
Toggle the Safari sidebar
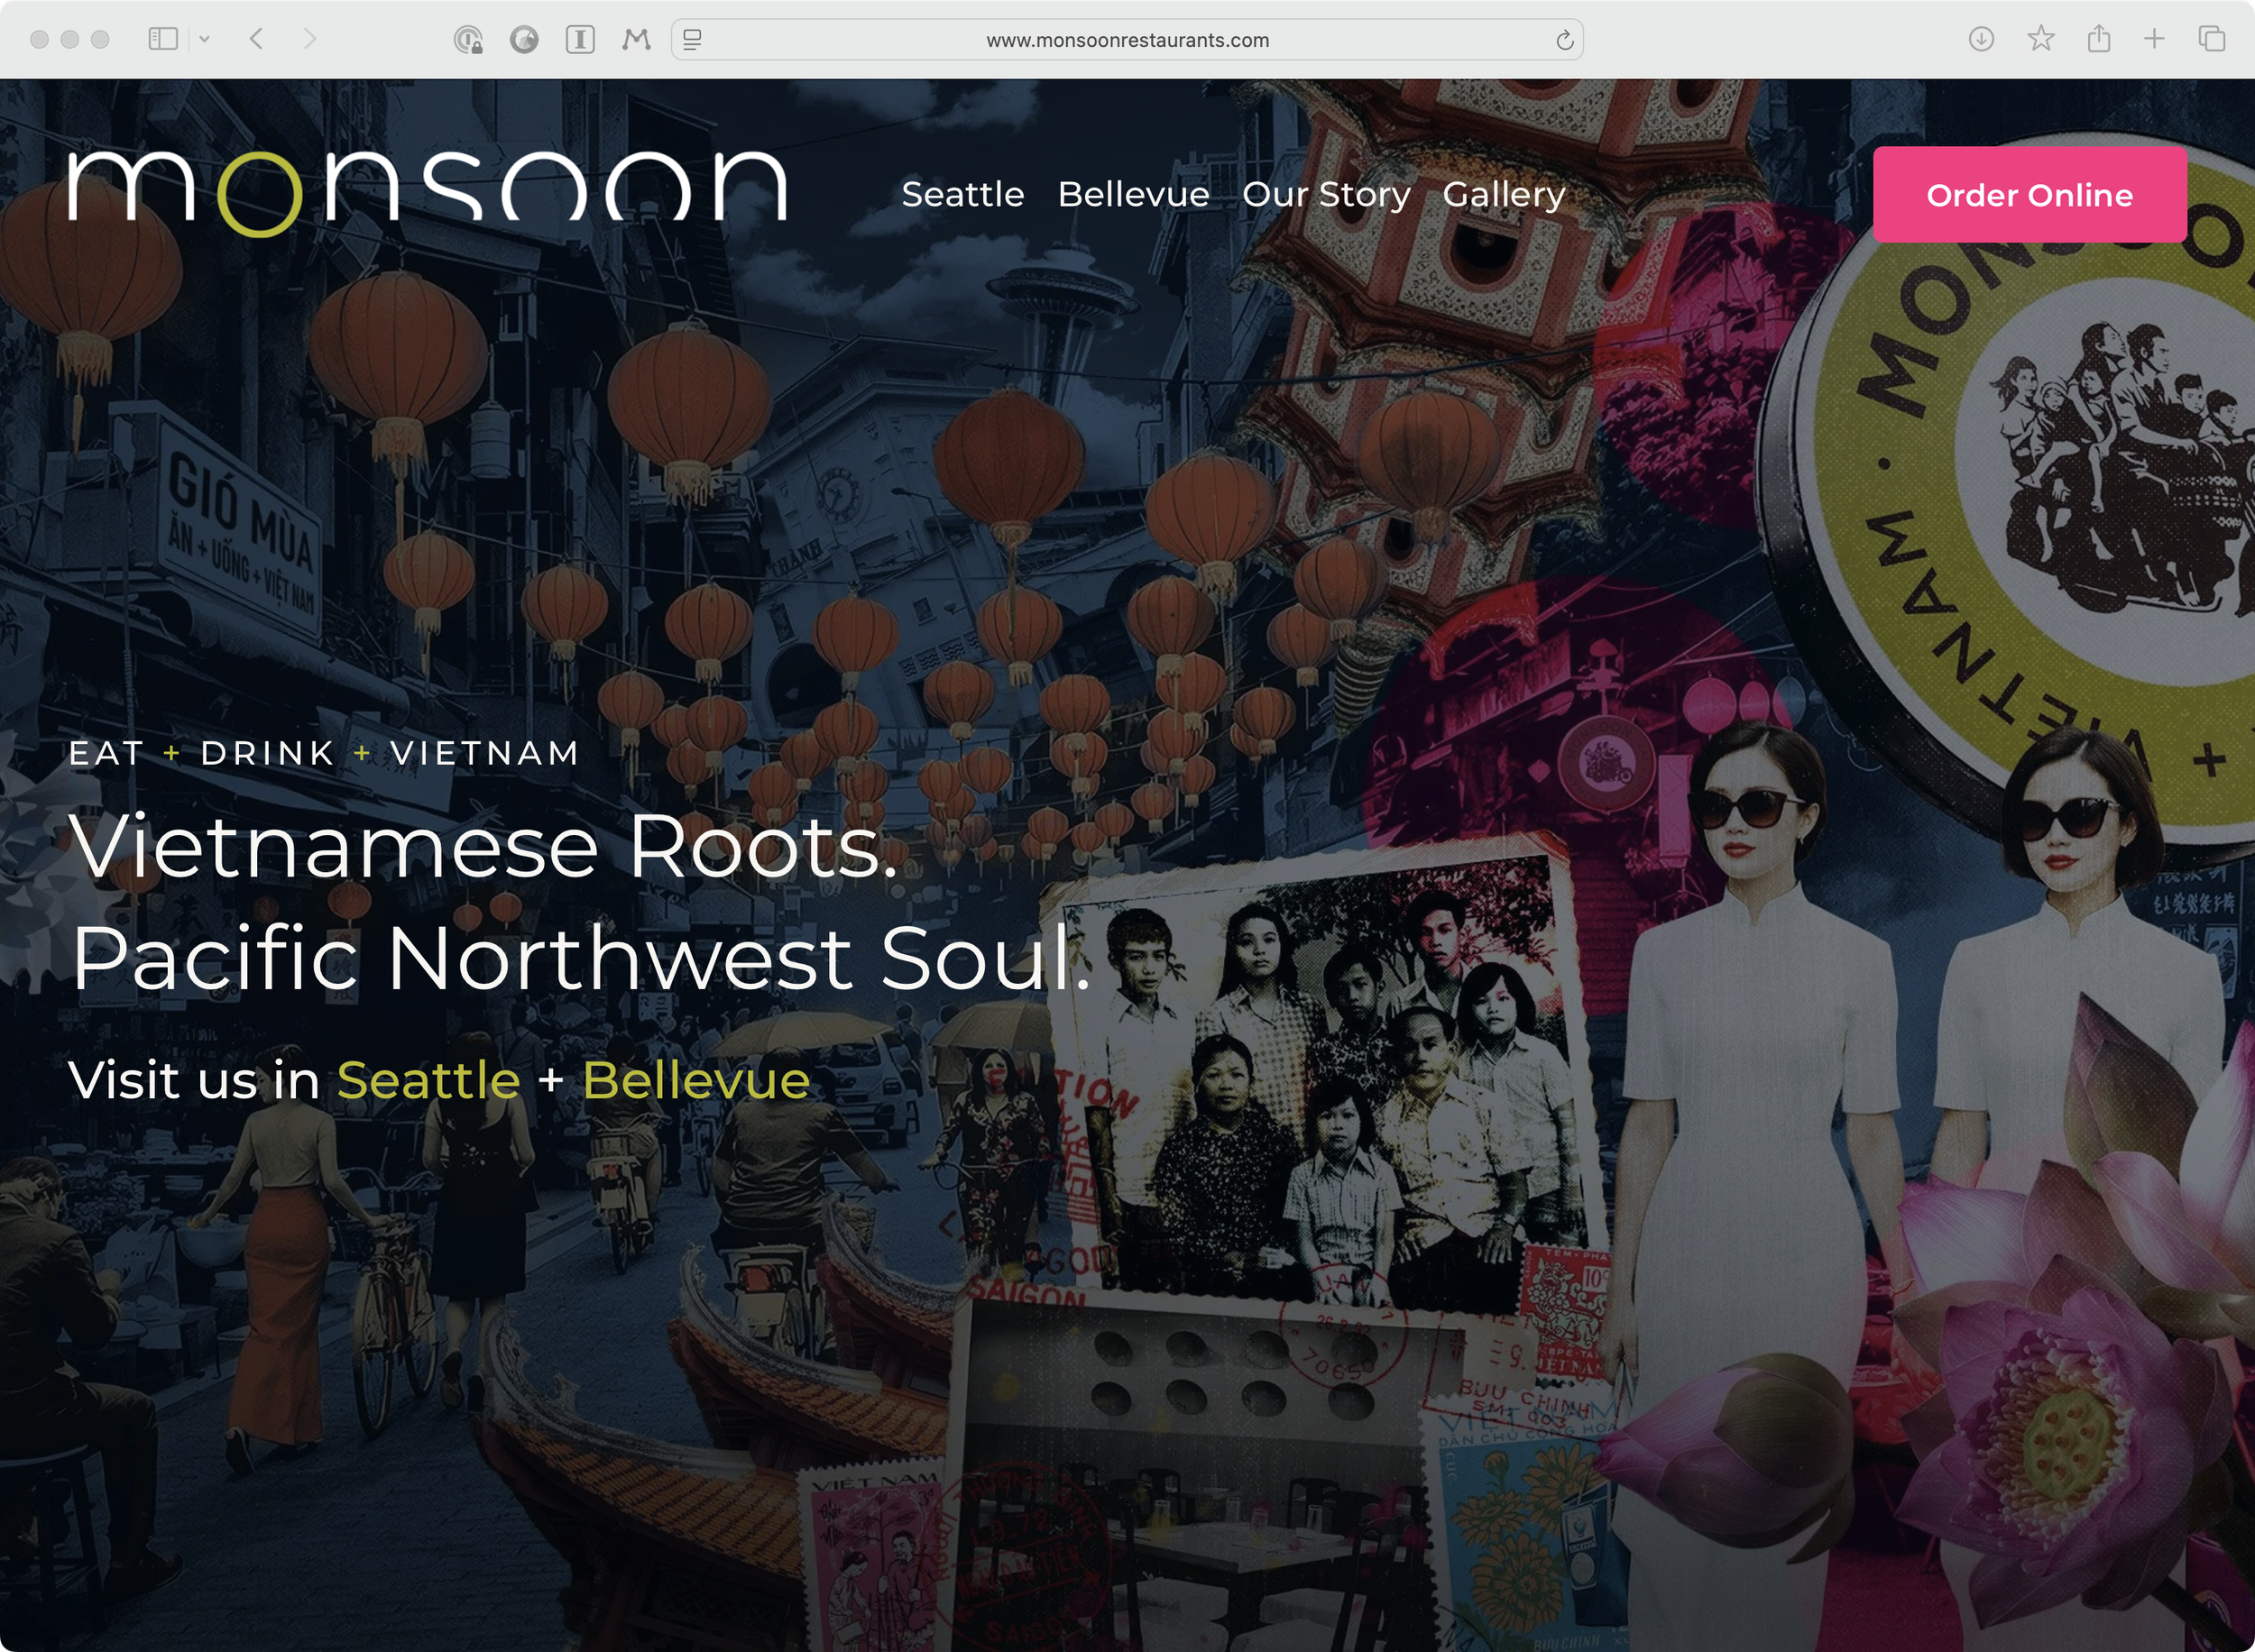pyautogui.click(x=162, y=39)
